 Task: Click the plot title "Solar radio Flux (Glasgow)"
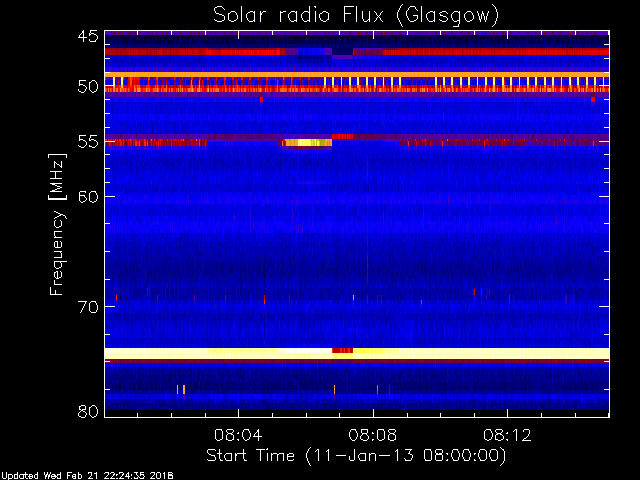pos(356,16)
